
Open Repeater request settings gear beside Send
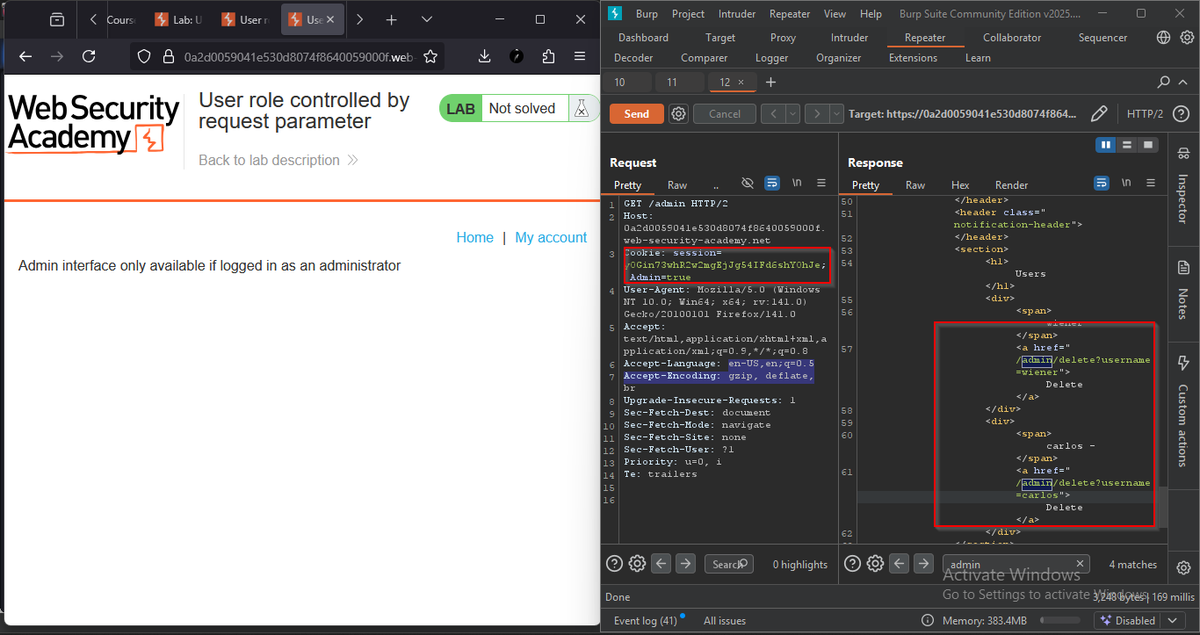pos(679,114)
